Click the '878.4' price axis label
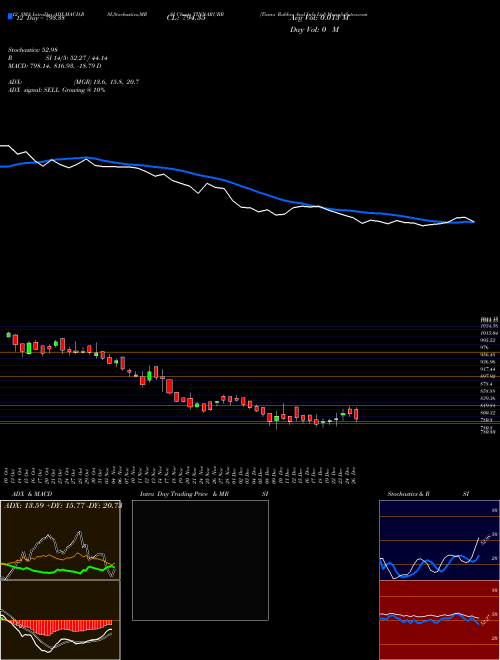 (488, 384)
